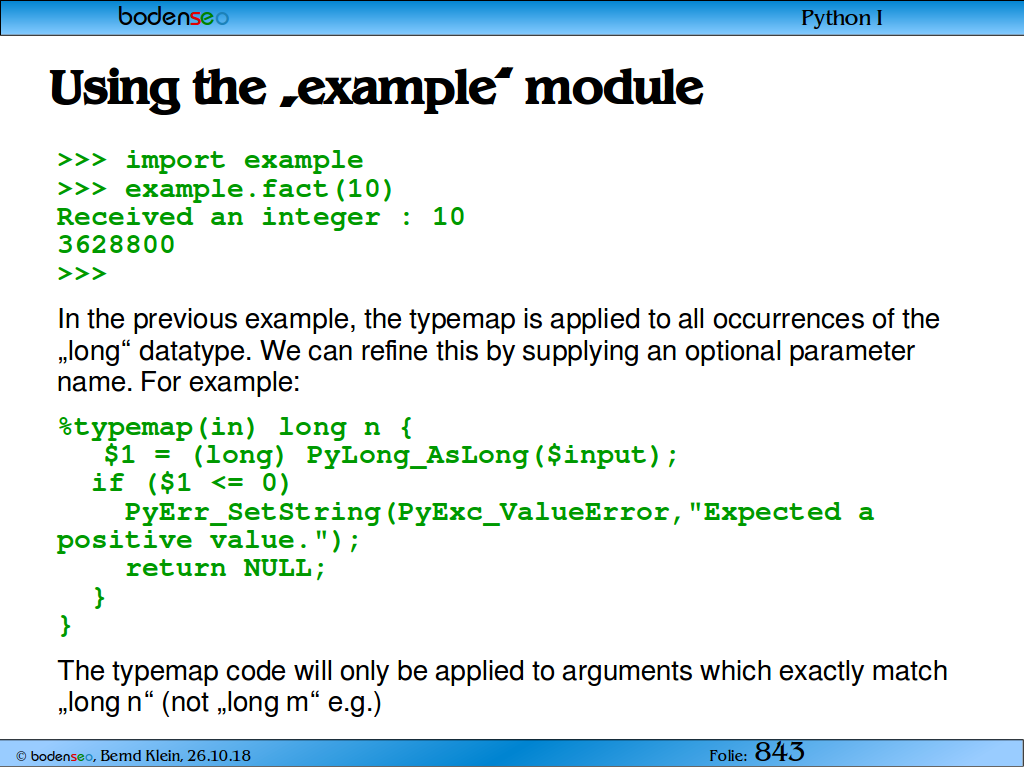1024x768 pixels.
Task: Click the final closing brace of typemap
Action: [x=65, y=626]
